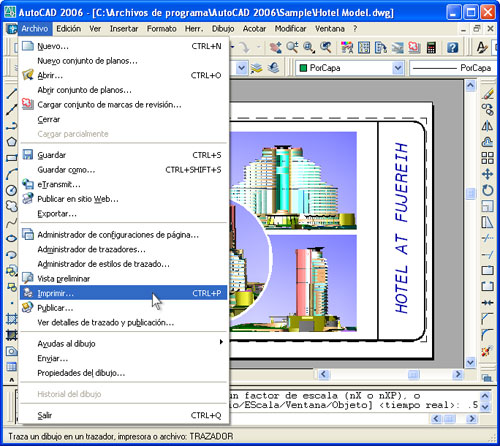Choose Propiedades del dibujo... entry

[123, 373]
